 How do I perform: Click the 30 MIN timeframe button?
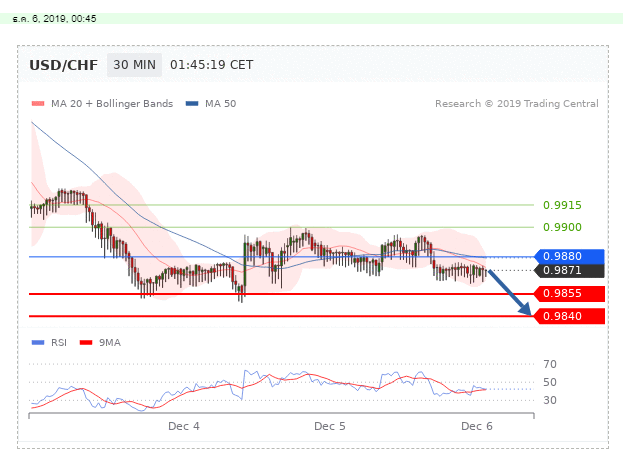(x=134, y=65)
